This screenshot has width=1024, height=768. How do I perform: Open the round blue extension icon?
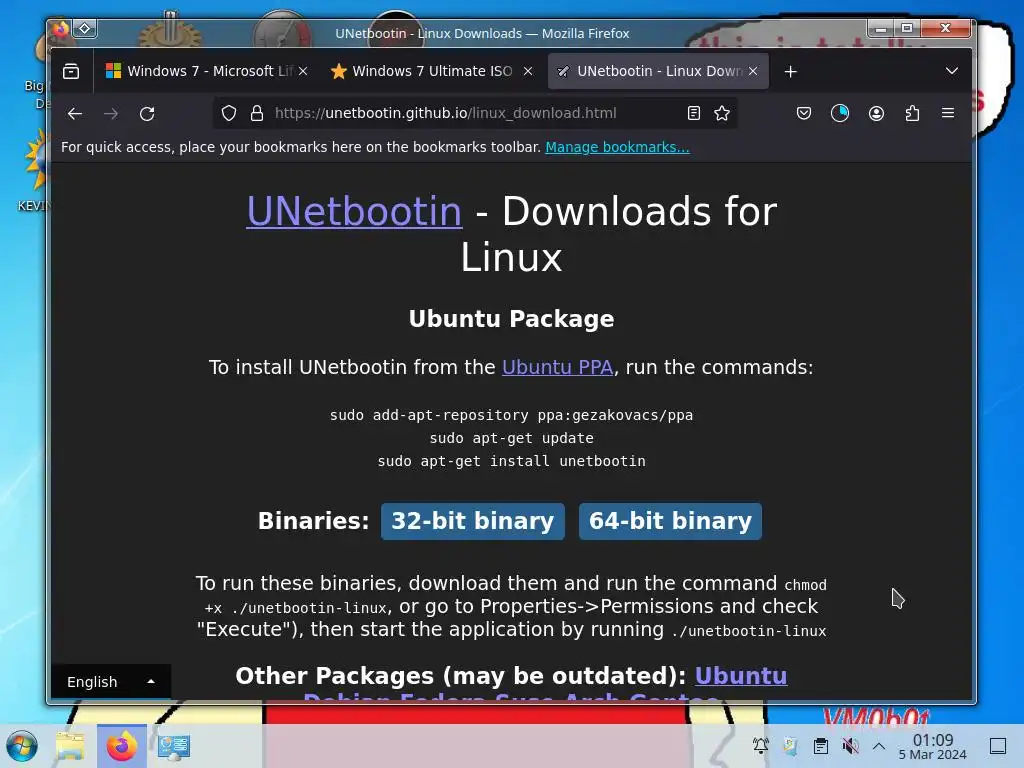[840, 113]
